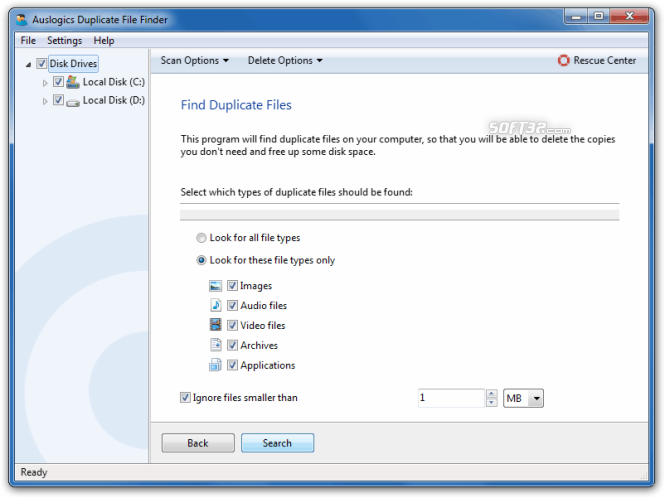Click the Rescue Center lifebuoy icon
This screenshot has height=498, width=665.
coord(564,61)
